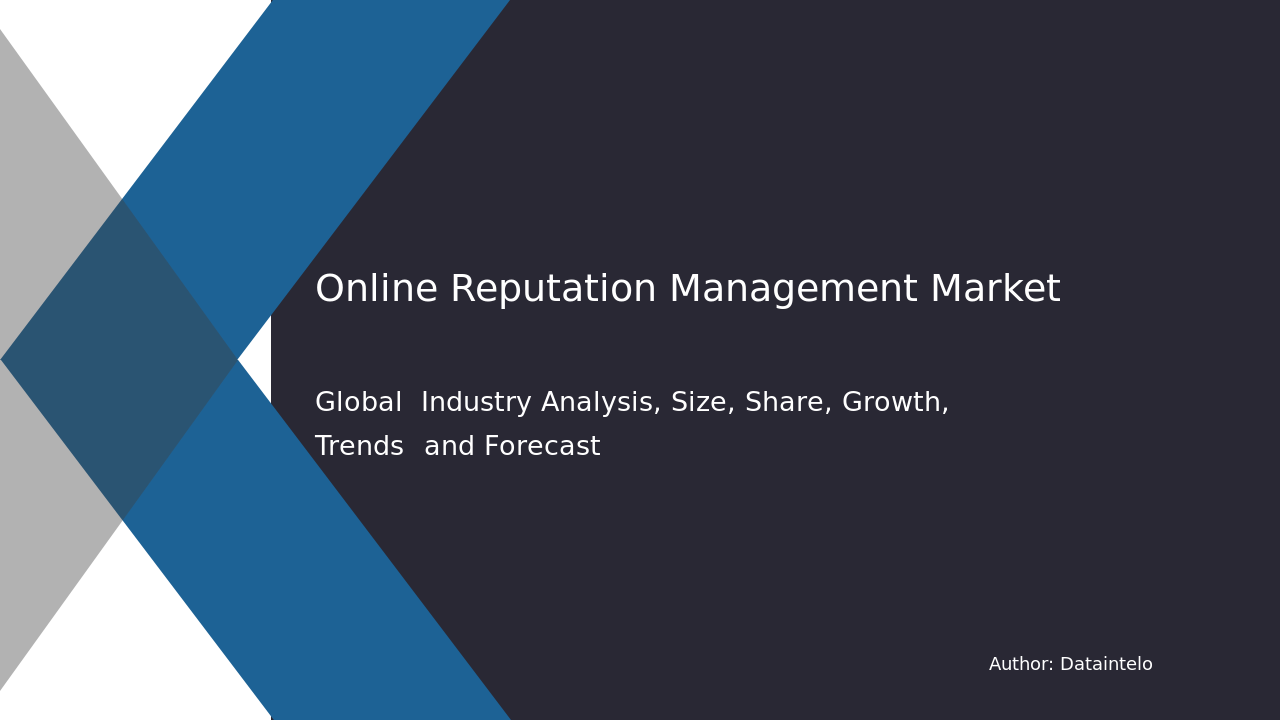
Task: Click the subtitle line 'Trends and Forecast'
Action: (458, 447)
